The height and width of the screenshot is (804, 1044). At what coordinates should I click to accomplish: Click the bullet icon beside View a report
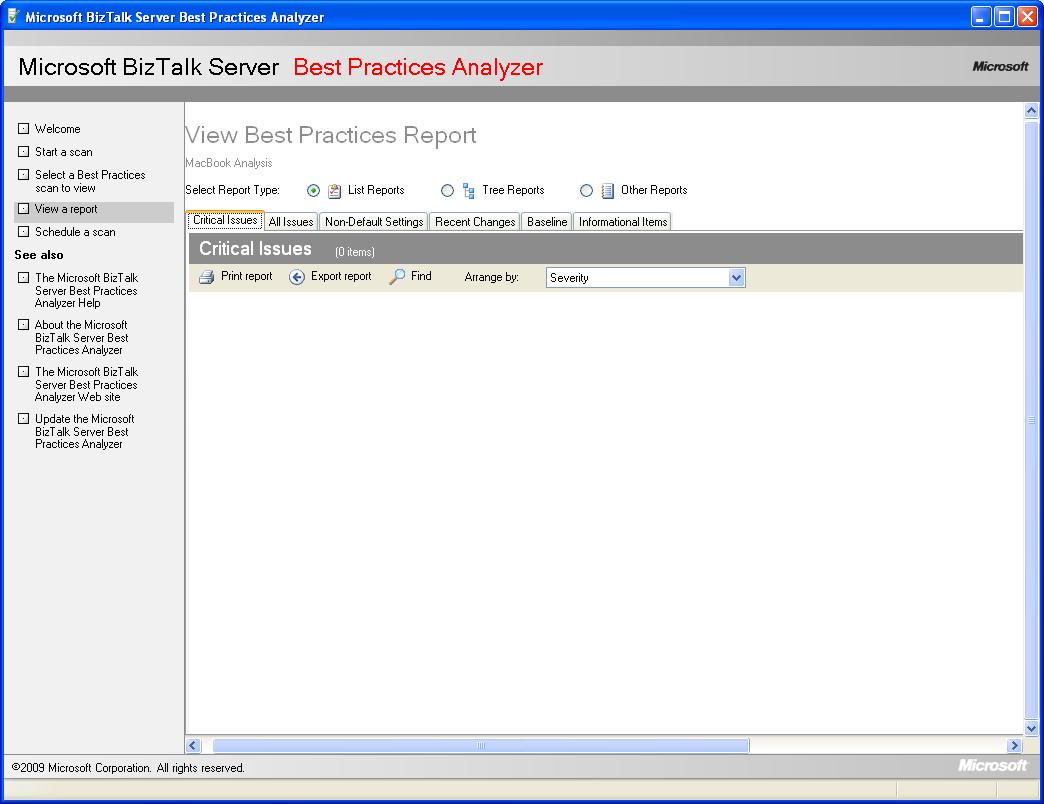[x=23, y=209]
